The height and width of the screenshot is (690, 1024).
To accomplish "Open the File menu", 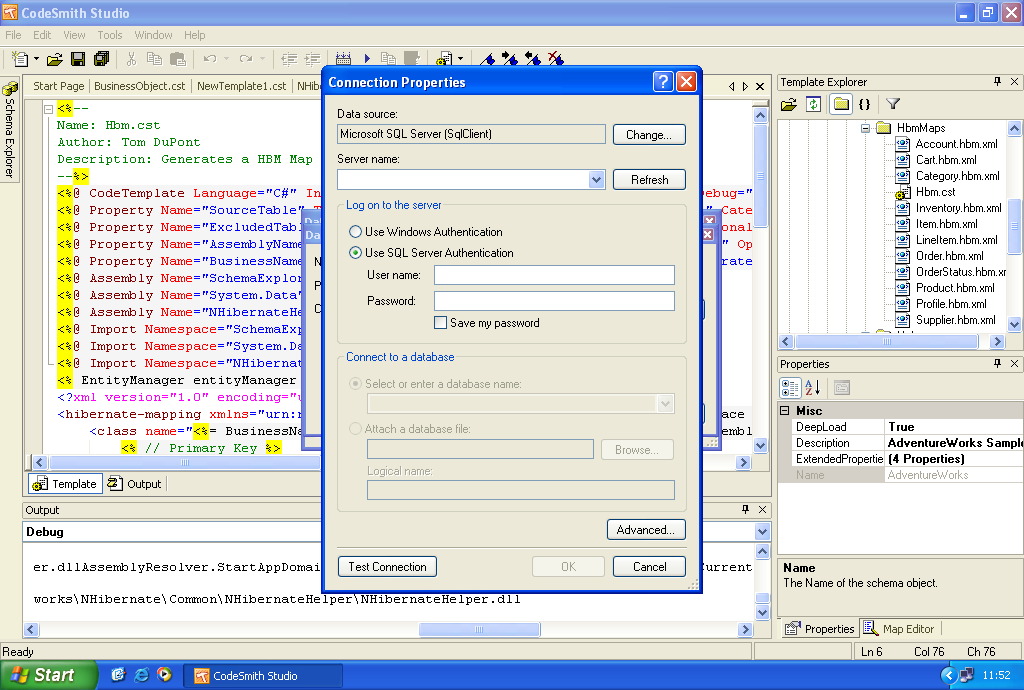I will click(13, 35).
